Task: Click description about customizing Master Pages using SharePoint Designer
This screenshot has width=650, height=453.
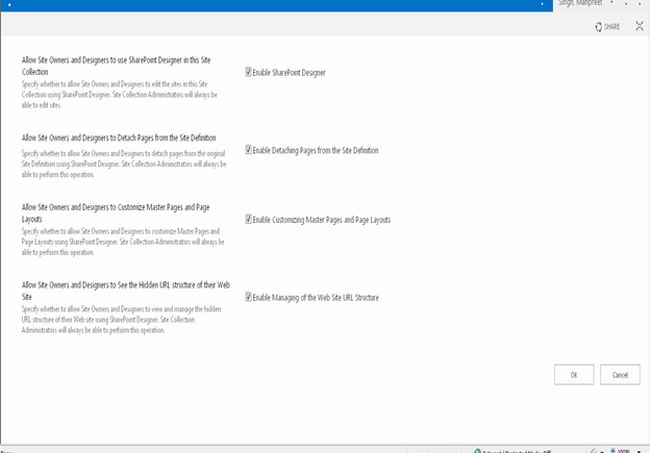Action: pyautogui.click(x=123, y=242)
